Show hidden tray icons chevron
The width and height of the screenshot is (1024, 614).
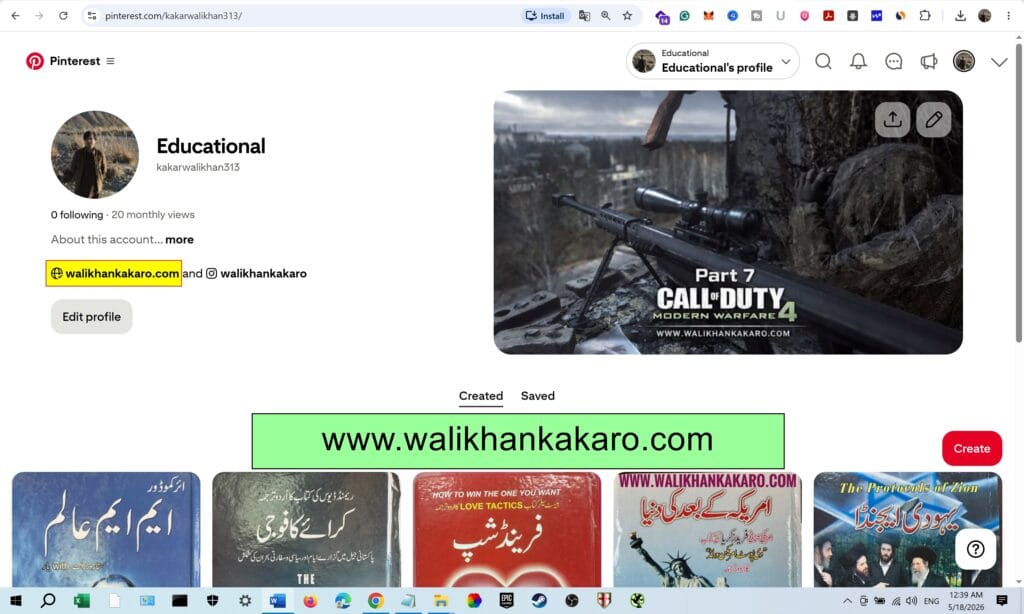pos(848,601)
